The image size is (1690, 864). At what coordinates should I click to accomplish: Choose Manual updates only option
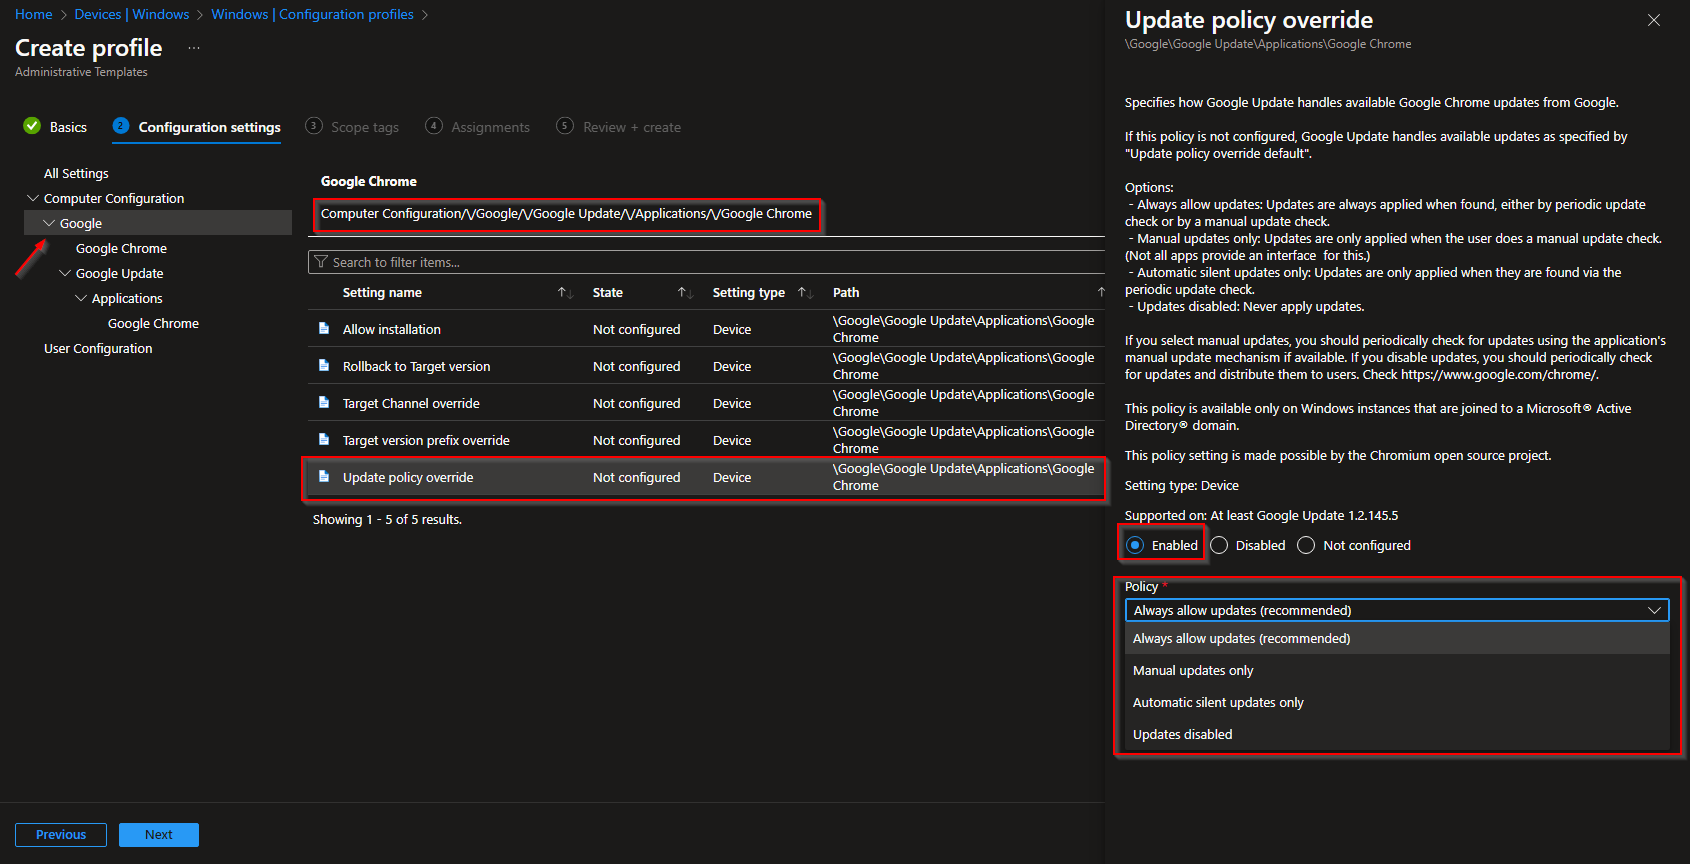pyautogui.click(x=1397, y=670)
